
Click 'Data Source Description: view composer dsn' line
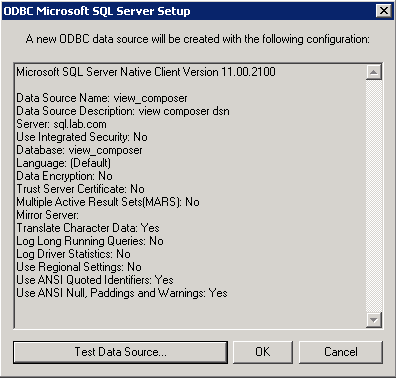click(x=123, y=111)
